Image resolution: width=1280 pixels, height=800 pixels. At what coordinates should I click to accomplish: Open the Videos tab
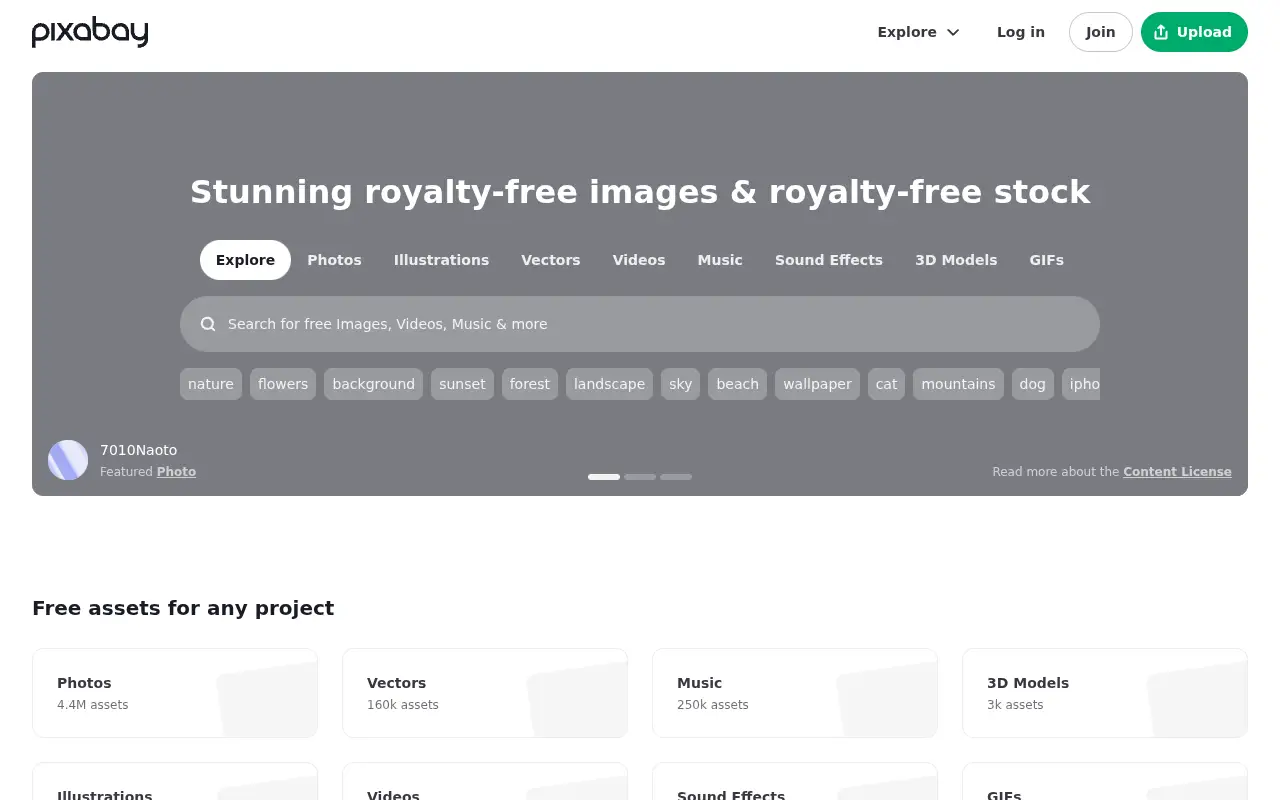pyautogui.click(x=639, y=260)
